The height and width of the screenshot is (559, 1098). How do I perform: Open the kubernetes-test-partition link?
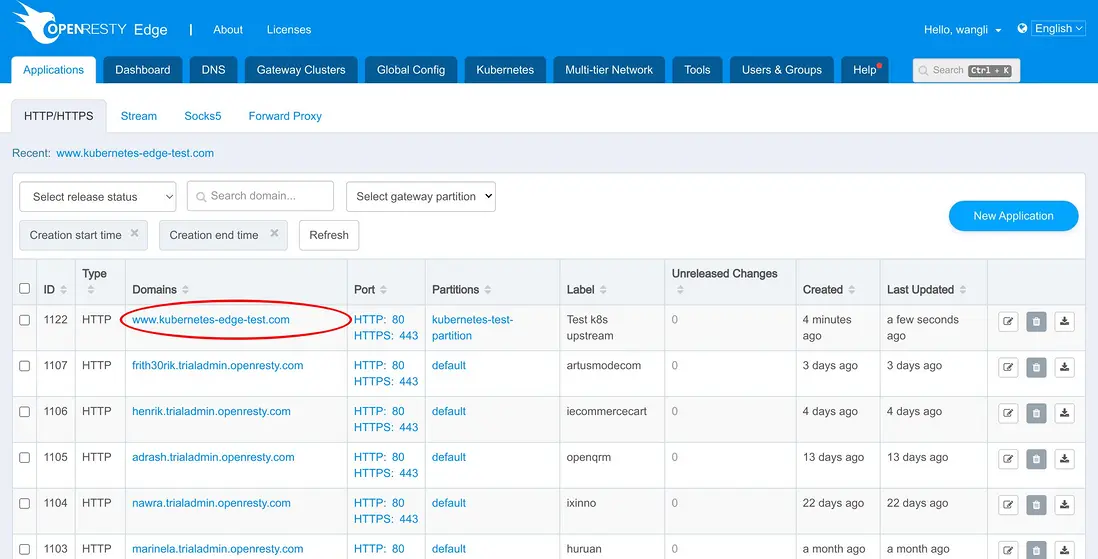pos(473,327)
